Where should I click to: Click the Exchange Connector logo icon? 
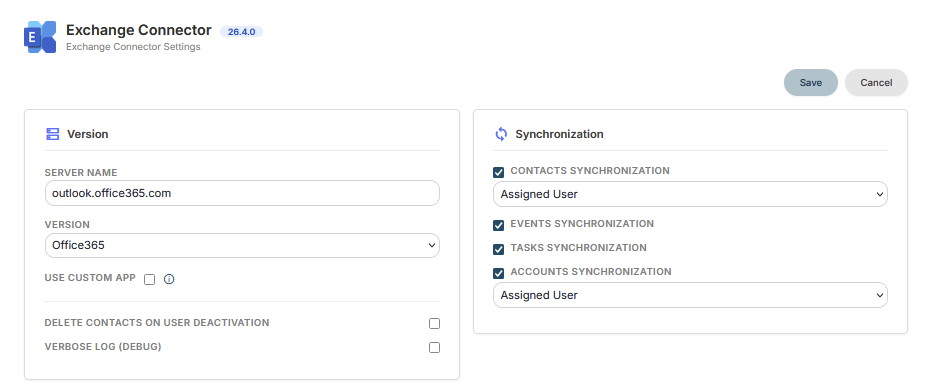[x=40, y=37]
